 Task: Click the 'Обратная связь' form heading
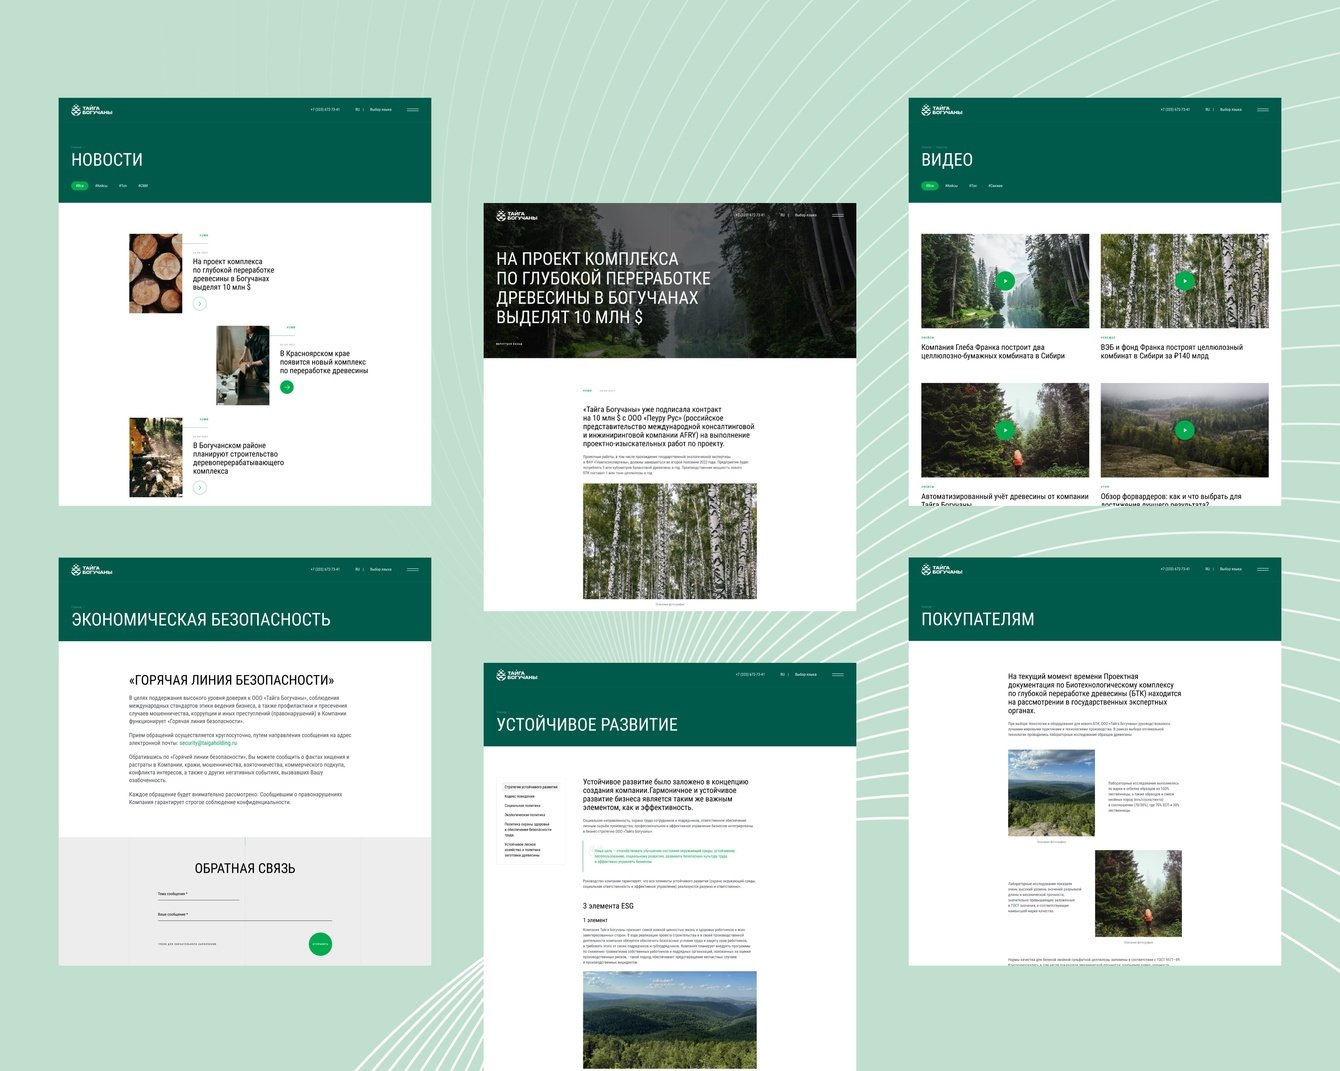pos(245,868)
